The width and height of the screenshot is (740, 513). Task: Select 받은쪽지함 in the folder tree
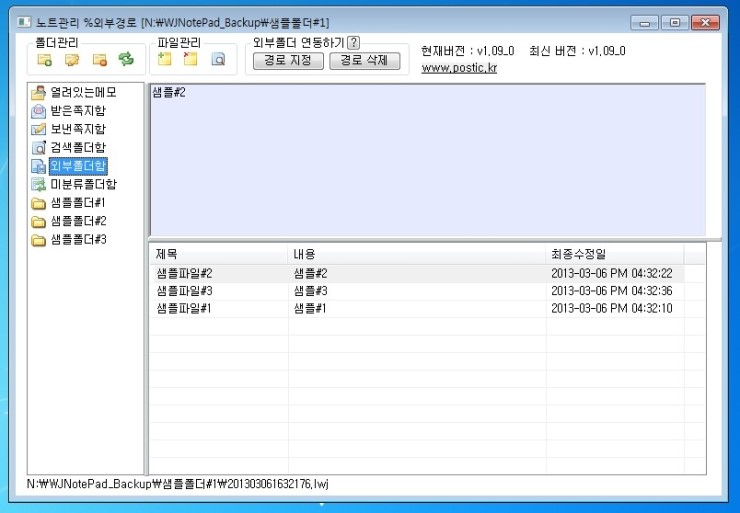click(78, 110)
